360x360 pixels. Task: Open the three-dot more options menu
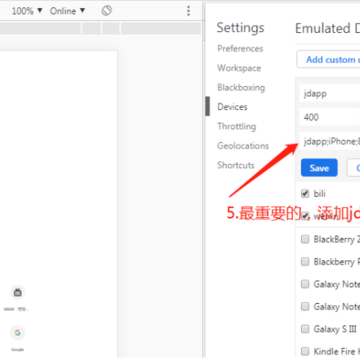coord(188,11)
